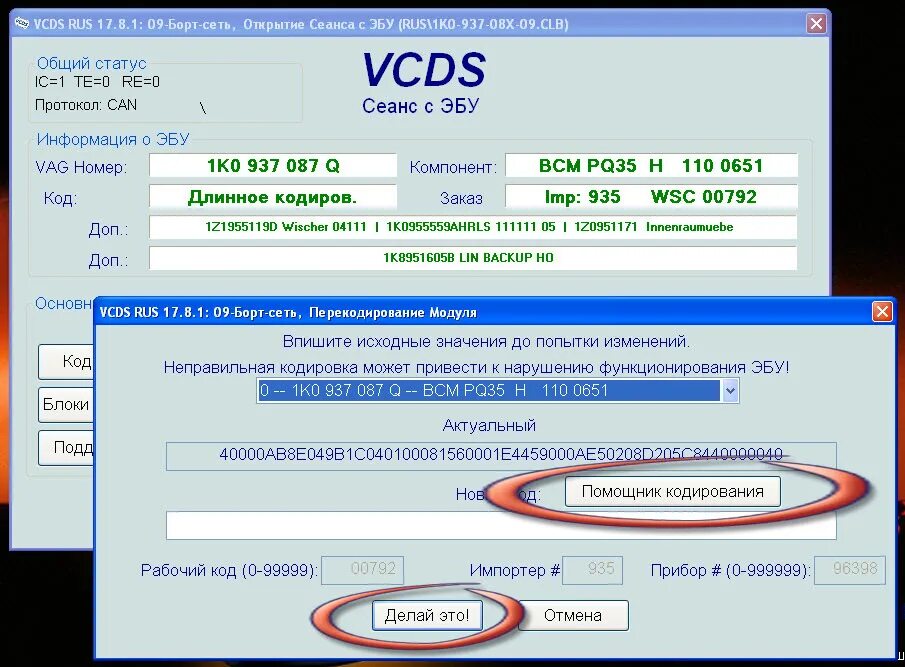Click the Imp: 935 WSC 00792 value
This screenshot has width=905, height=667.
(x=651, y=197)
